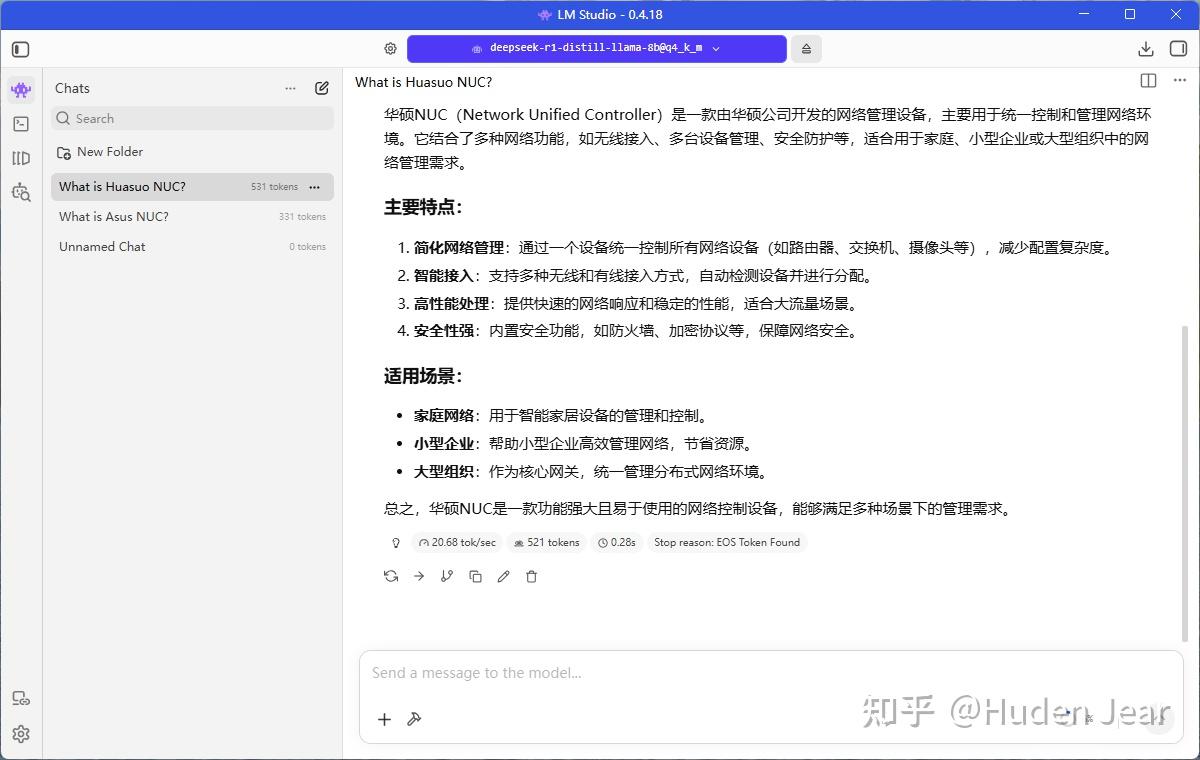Viewport: 1200px width, 760px height.
Task: Regenerate the assistant response
Action: click(391, 576)
